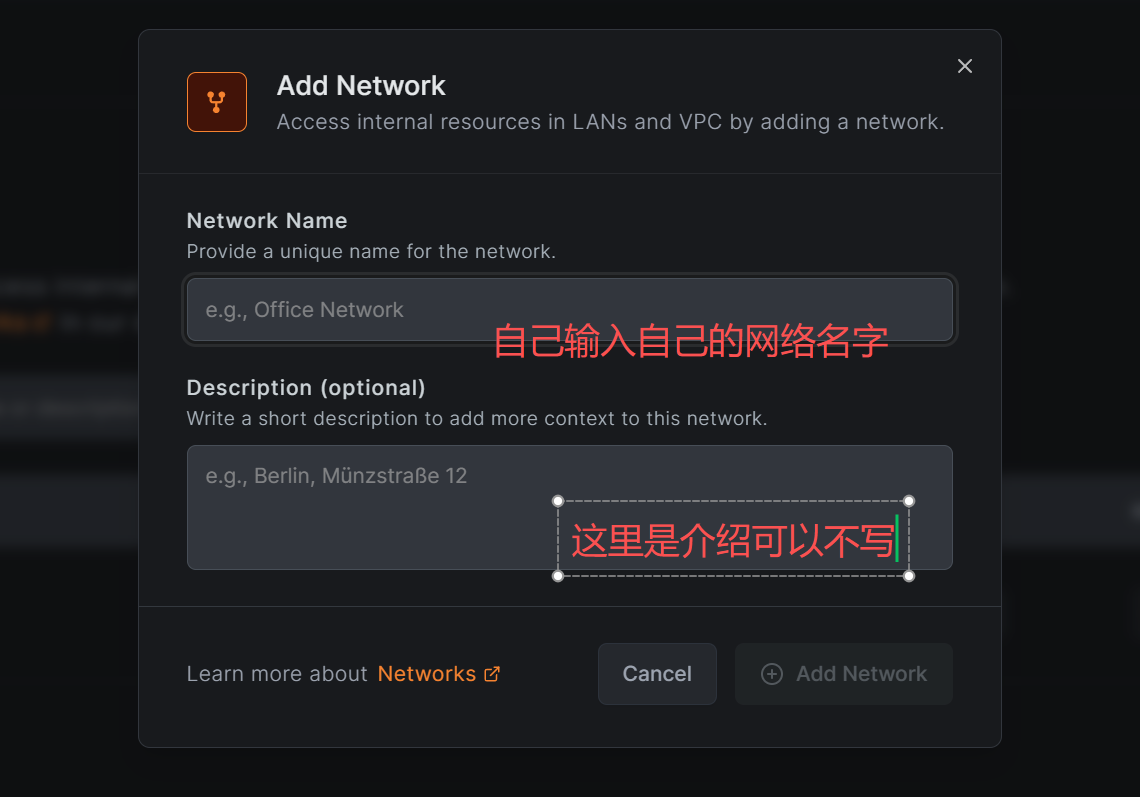The height and width of the screenshot is (797, 1140).
Task: Click the 'Provide a unique name' helper text
Action: click(371, 252)
